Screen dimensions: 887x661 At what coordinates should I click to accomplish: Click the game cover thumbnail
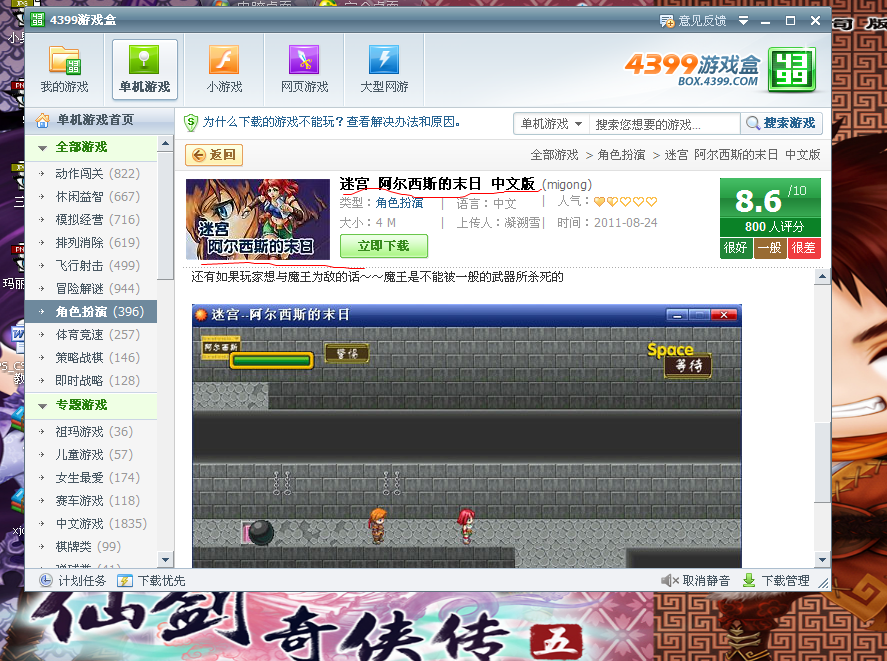(258, 220)
